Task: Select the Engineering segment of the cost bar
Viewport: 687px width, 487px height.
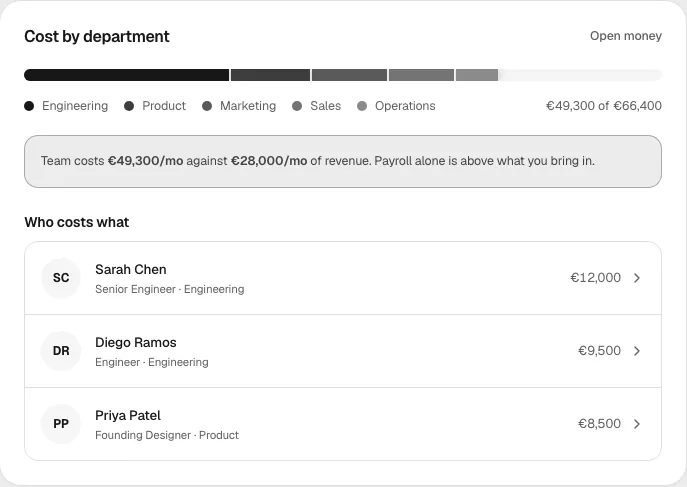Action: tap(127, 75)
